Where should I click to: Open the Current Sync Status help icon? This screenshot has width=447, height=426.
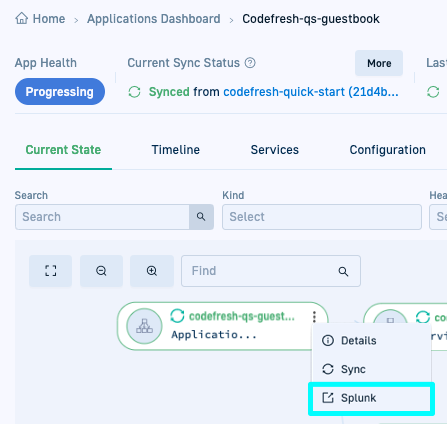tap(250, 63)
